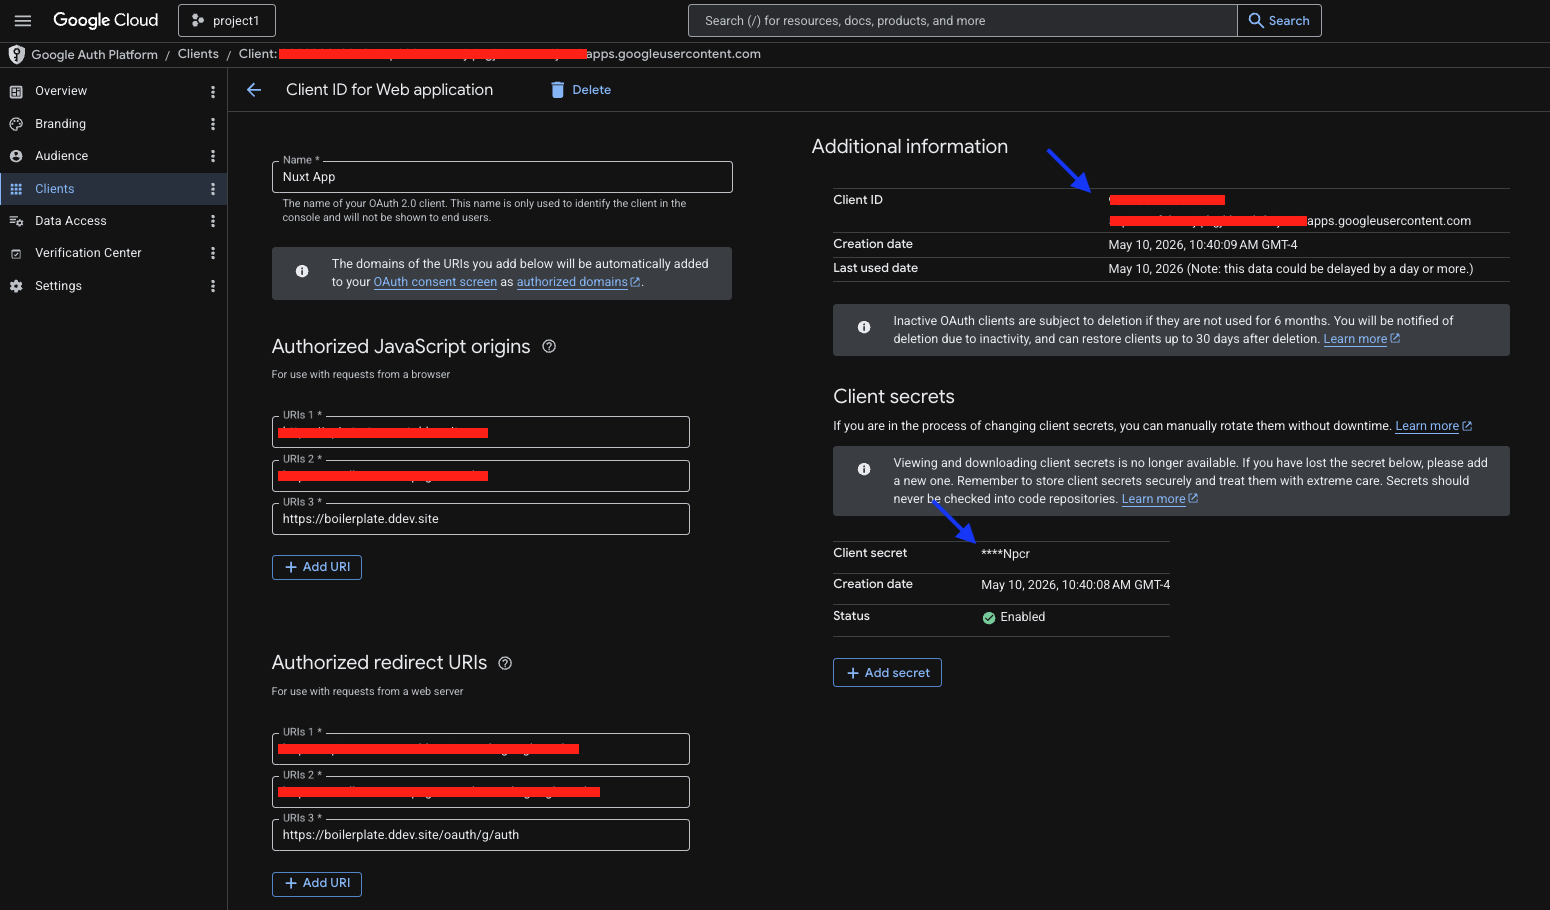Click the Google Cloud logo
Image resolution: width=1550 pixels, height=910 pixels.
[x=105, y=20]
